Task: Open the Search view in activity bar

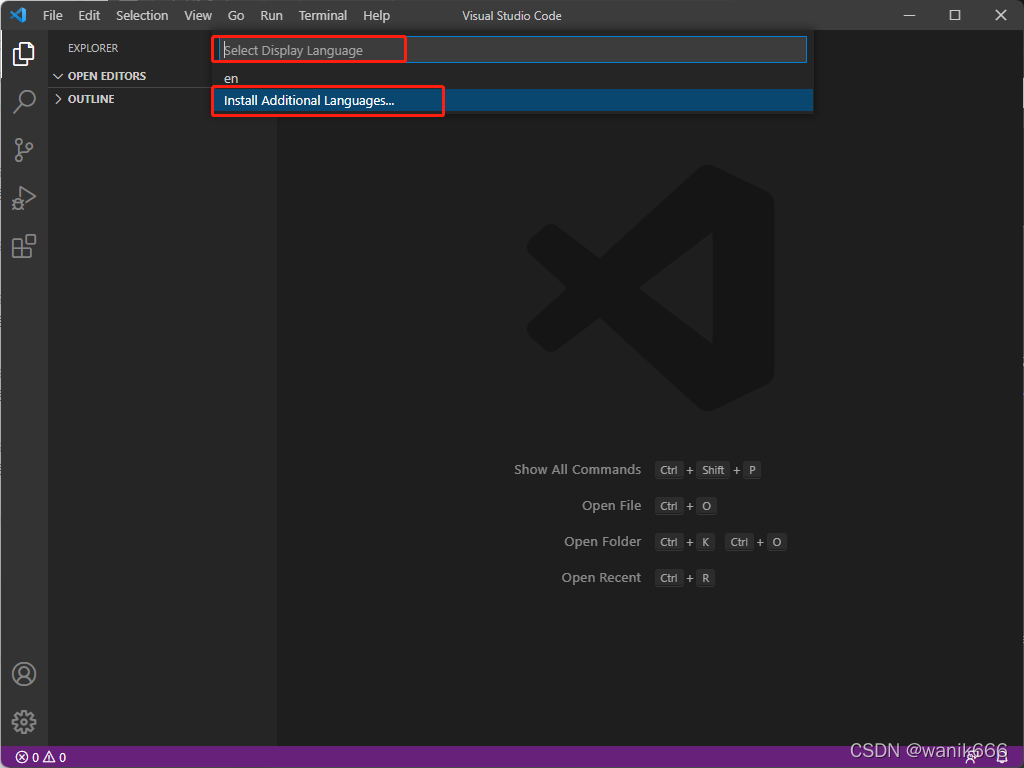Action: click(x=24, y=102)
